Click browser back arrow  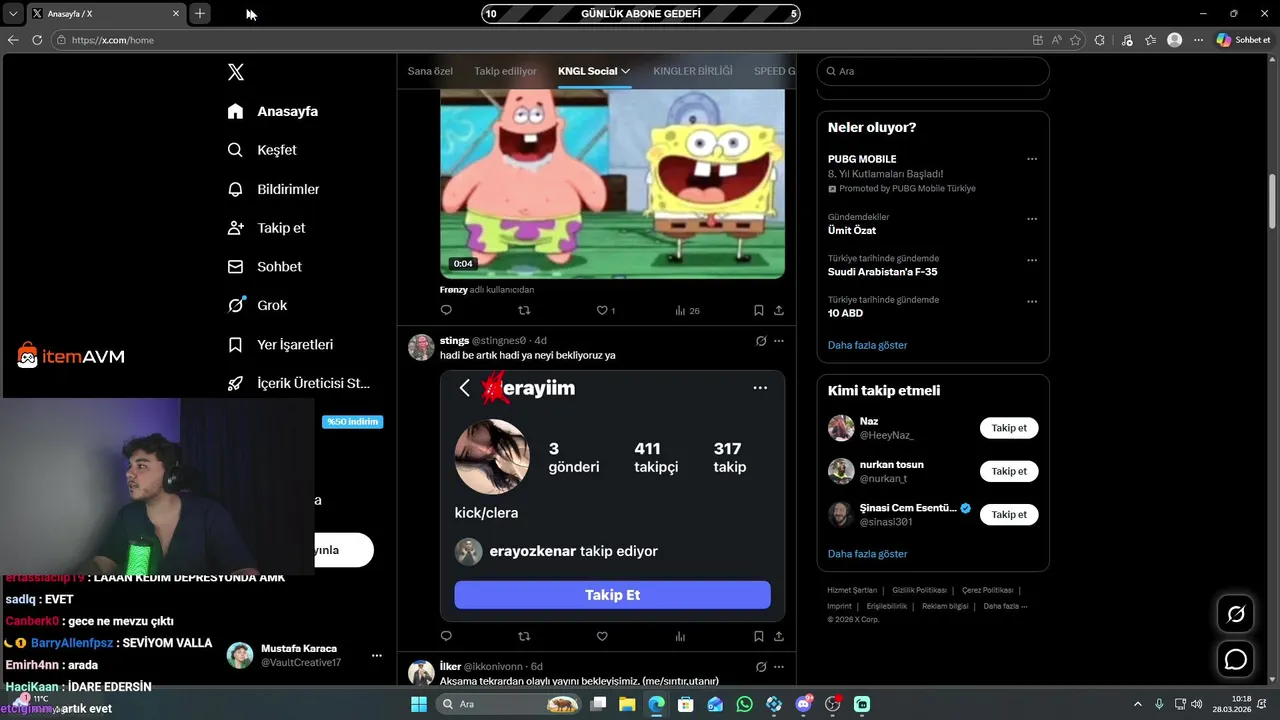coord(13,40)
